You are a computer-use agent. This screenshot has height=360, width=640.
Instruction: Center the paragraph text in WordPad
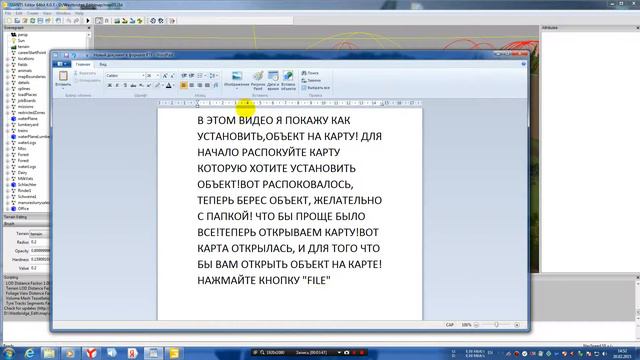(x=191, y=85)
